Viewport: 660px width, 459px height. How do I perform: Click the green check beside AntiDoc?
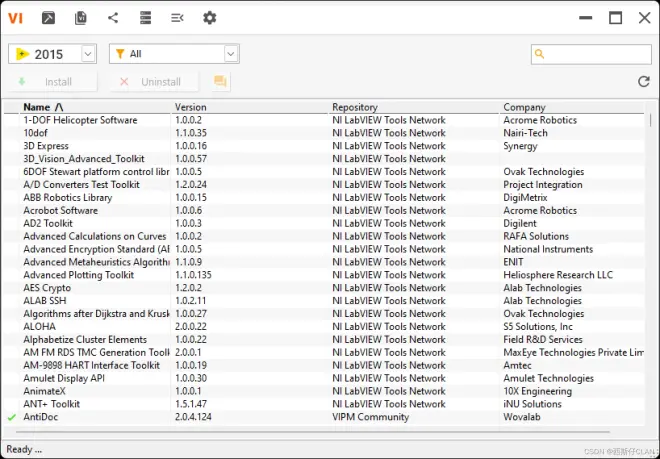(12, 417)
